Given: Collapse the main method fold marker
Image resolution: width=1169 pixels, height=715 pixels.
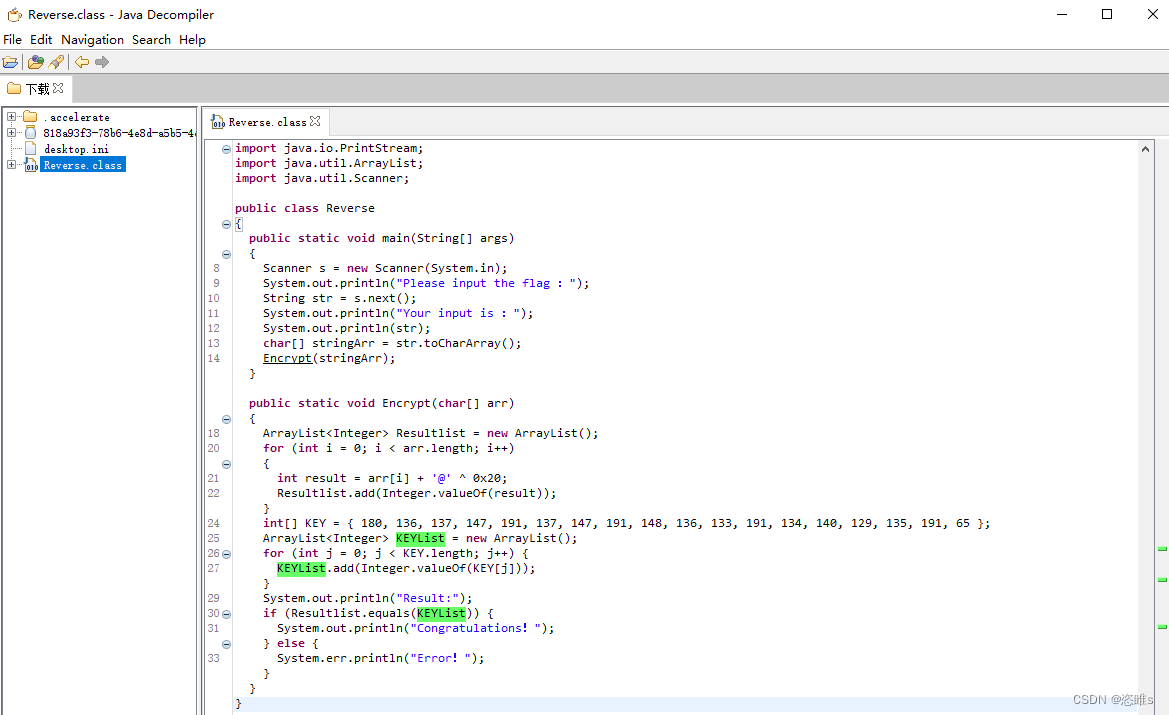Looking at the screenshot, I should point(226,253).
